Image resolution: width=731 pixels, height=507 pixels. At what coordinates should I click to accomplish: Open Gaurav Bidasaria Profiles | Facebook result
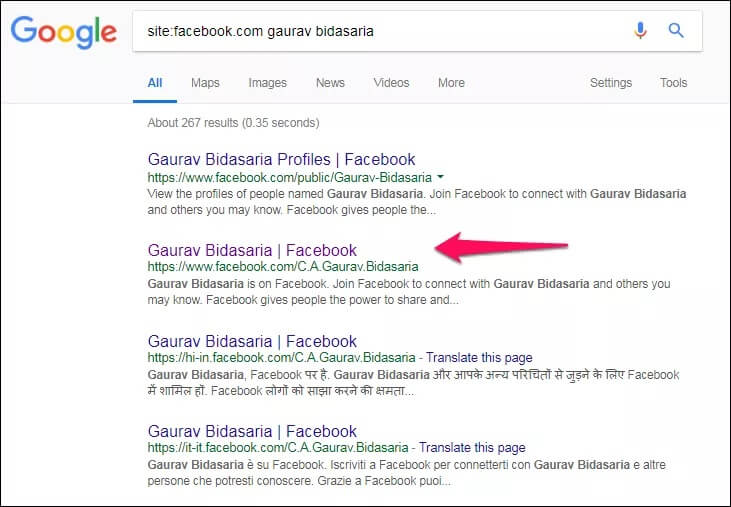tap(281, 159)
